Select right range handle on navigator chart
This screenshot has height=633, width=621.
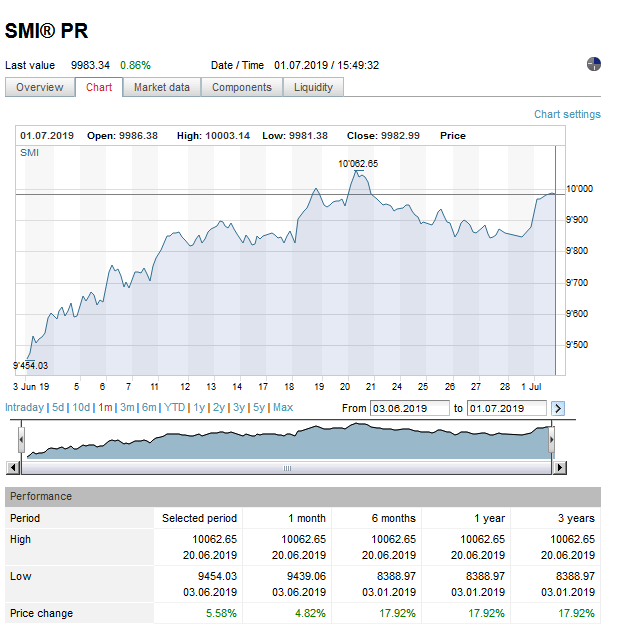(x=552, y=439)
